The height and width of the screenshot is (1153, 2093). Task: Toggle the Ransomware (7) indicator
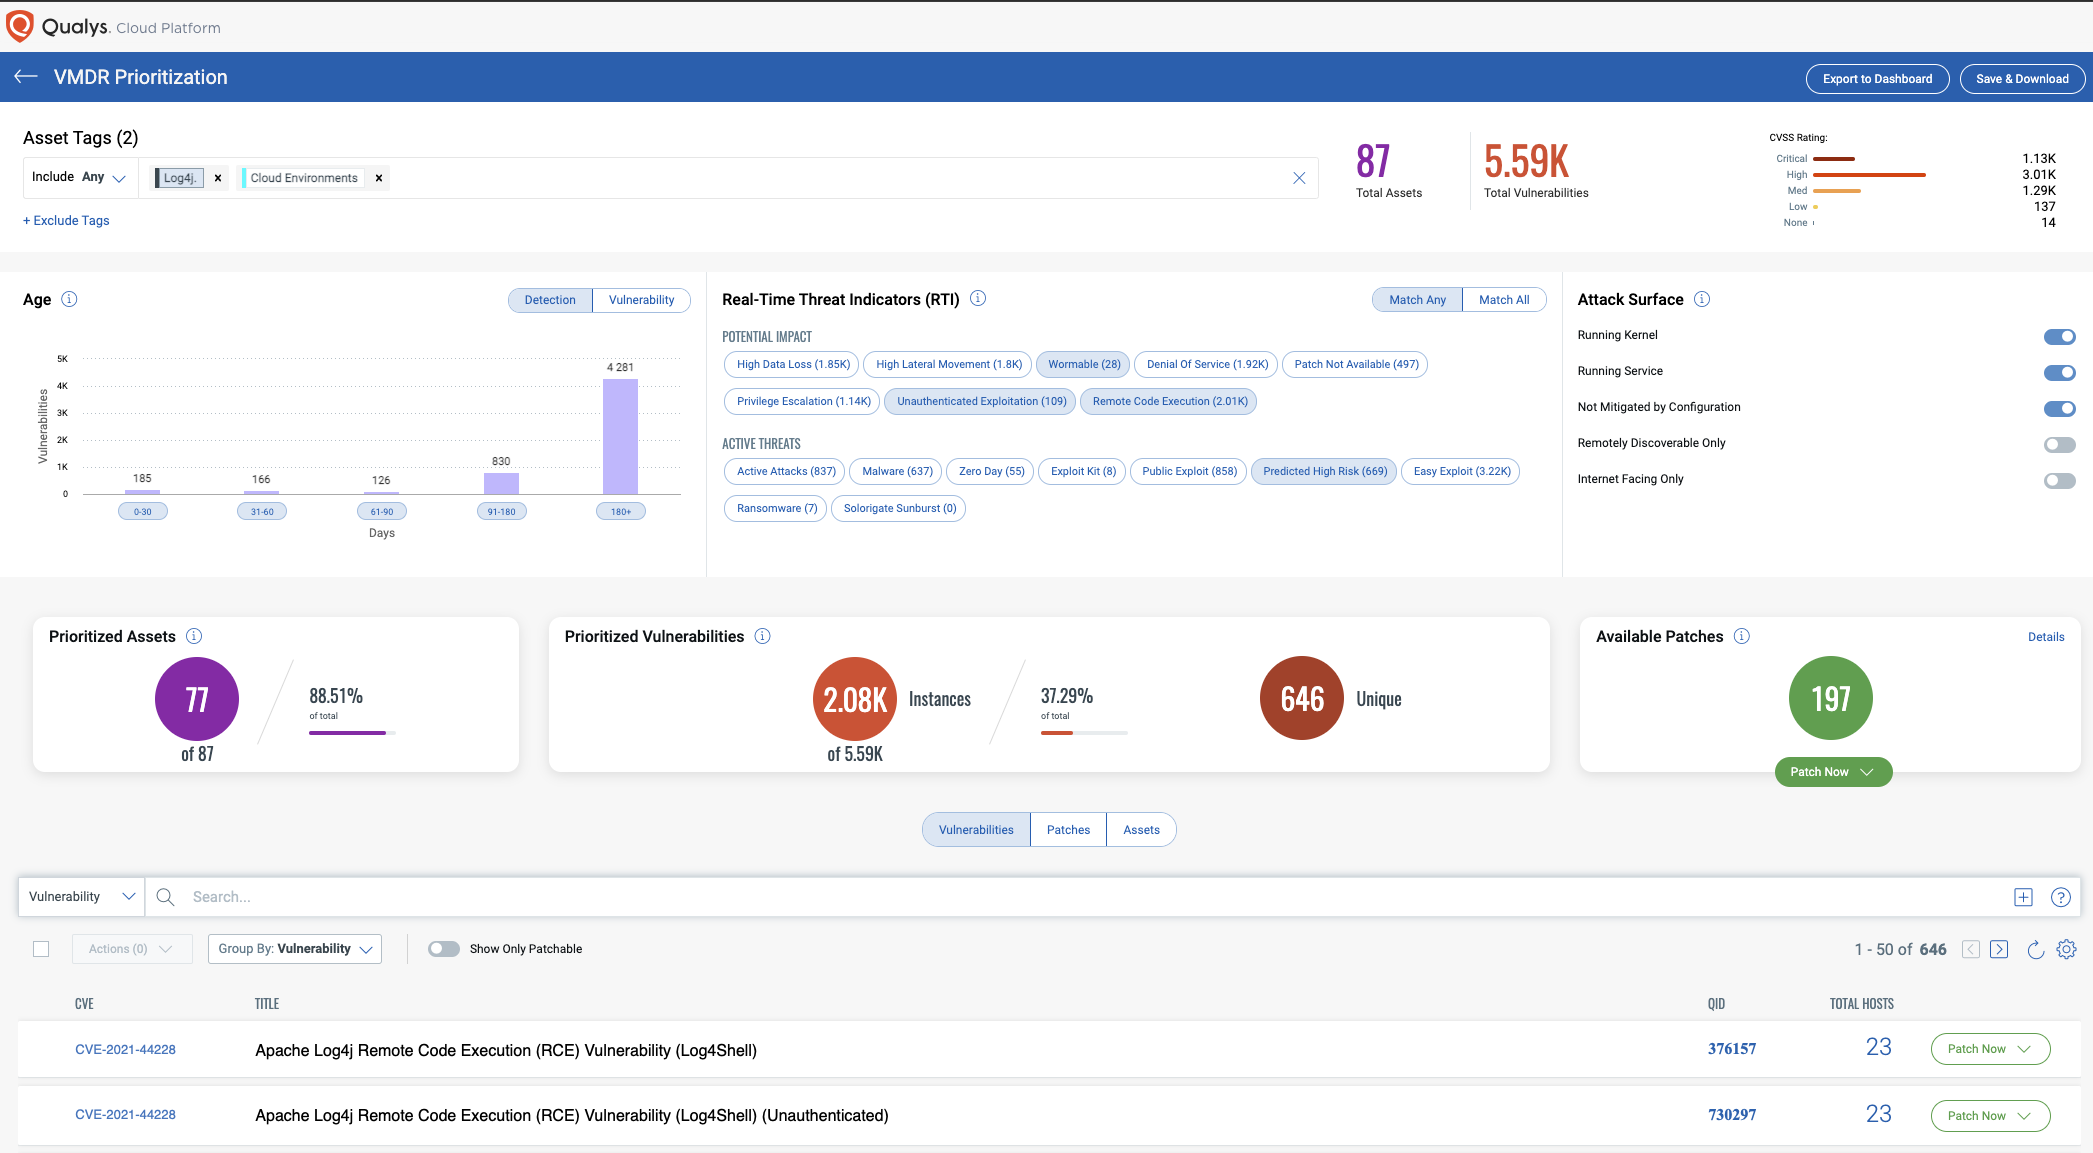pos(776,509)
